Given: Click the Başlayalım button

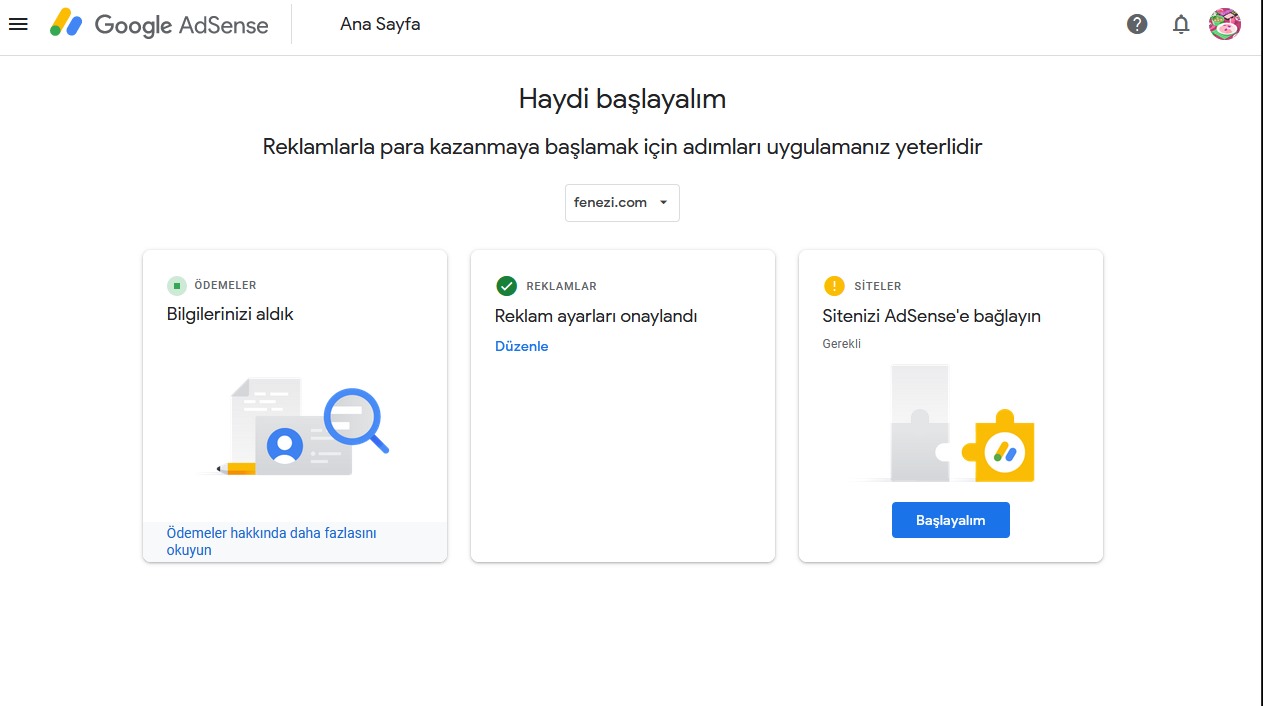Looking at the screenshot, I should coord(951,520).
